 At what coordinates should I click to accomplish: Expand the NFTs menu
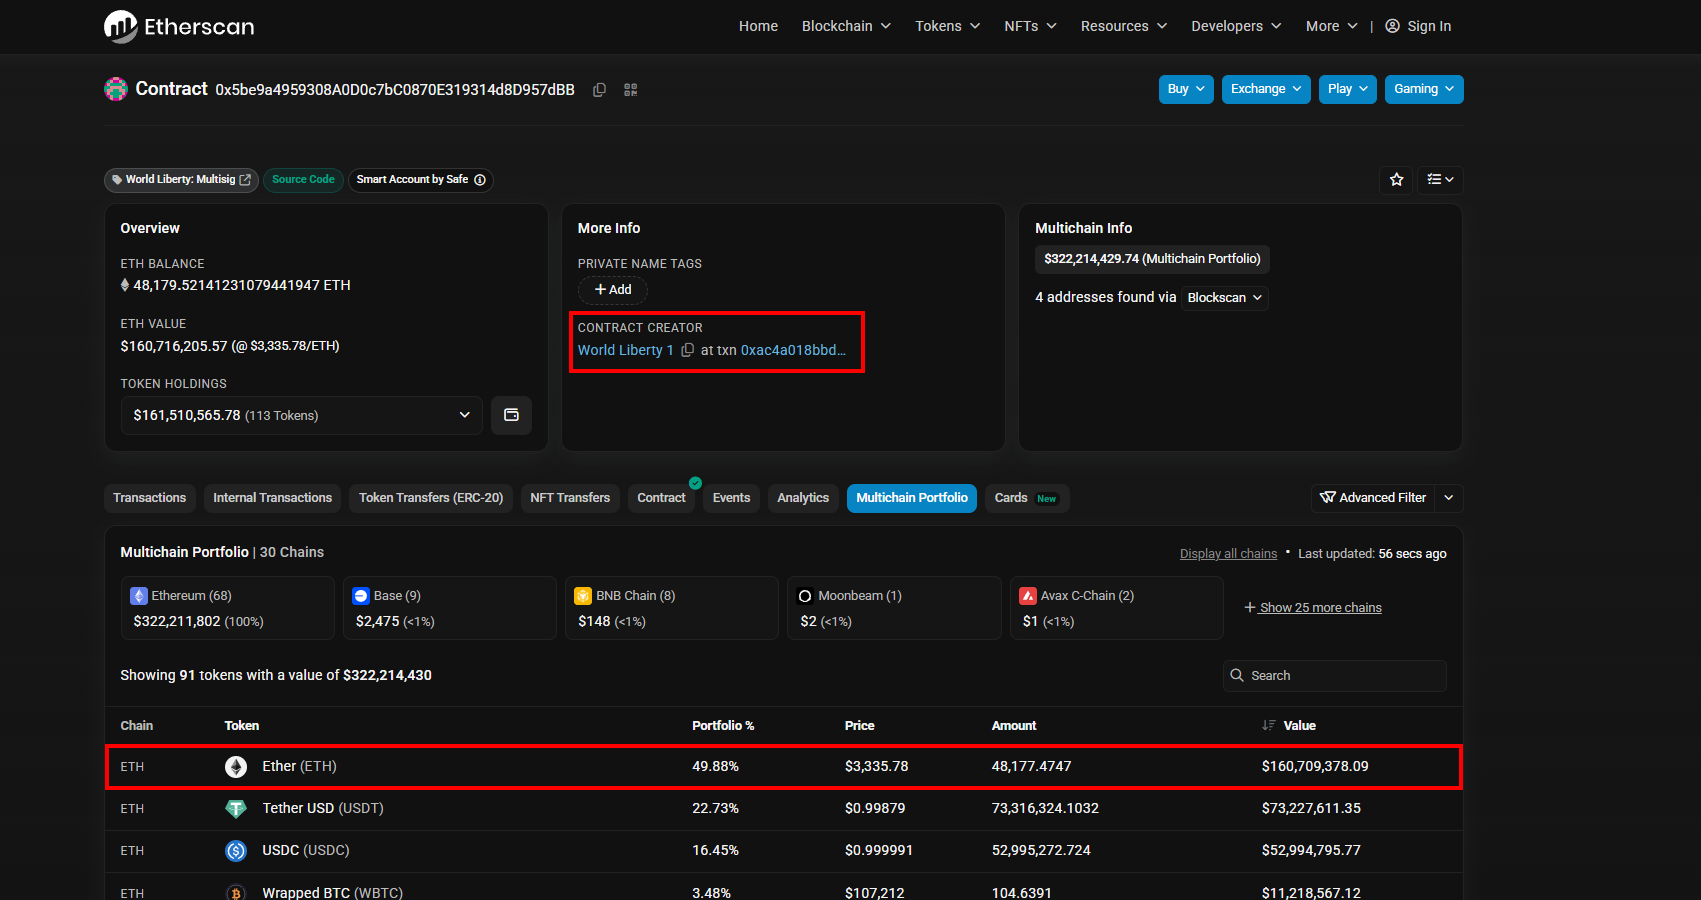(1031, 26)
